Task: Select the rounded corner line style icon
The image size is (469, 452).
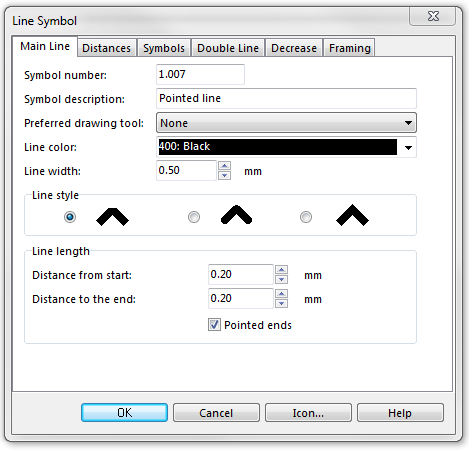Action: 236,215
